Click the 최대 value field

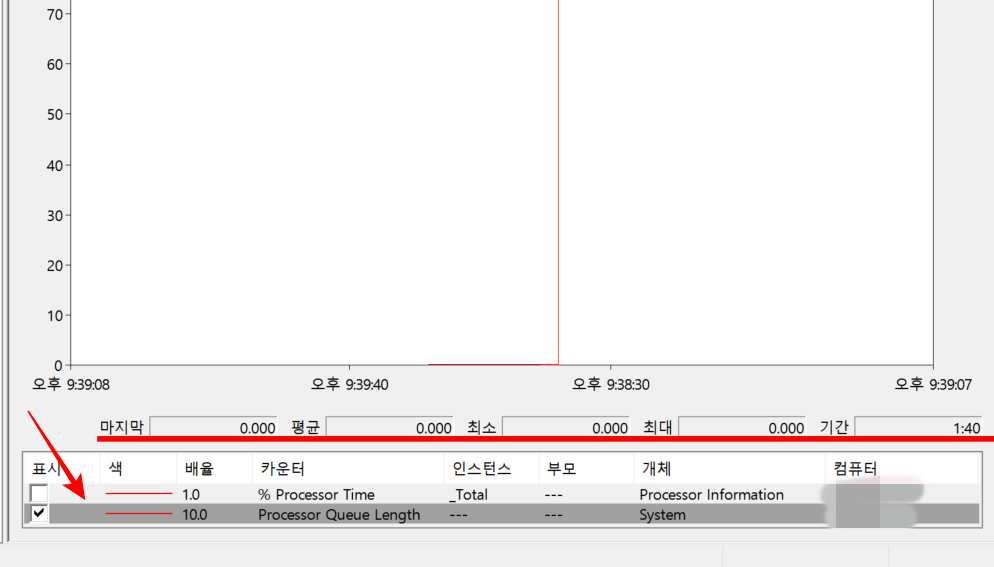pyautogui.click(x=742, y=427)
